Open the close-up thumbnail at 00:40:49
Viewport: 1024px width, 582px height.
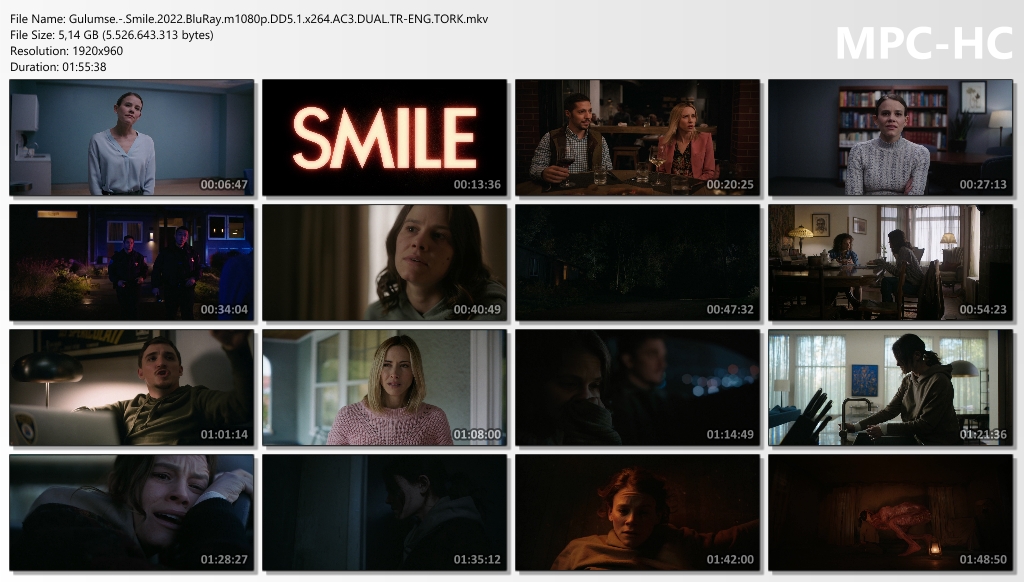pyautogui.click(x=385, y=263)
